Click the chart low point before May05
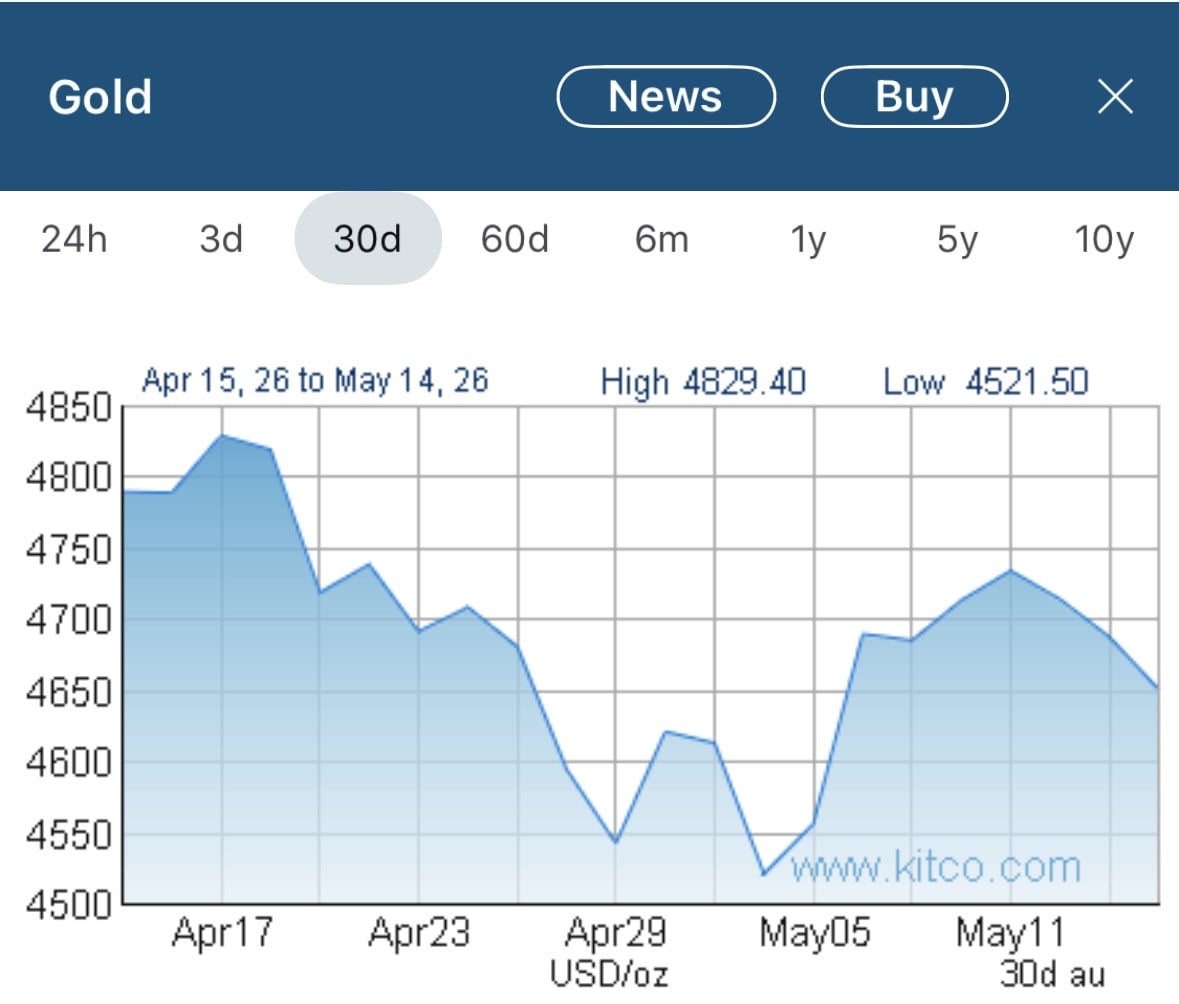1179x1004 pixels. [764, 874]
